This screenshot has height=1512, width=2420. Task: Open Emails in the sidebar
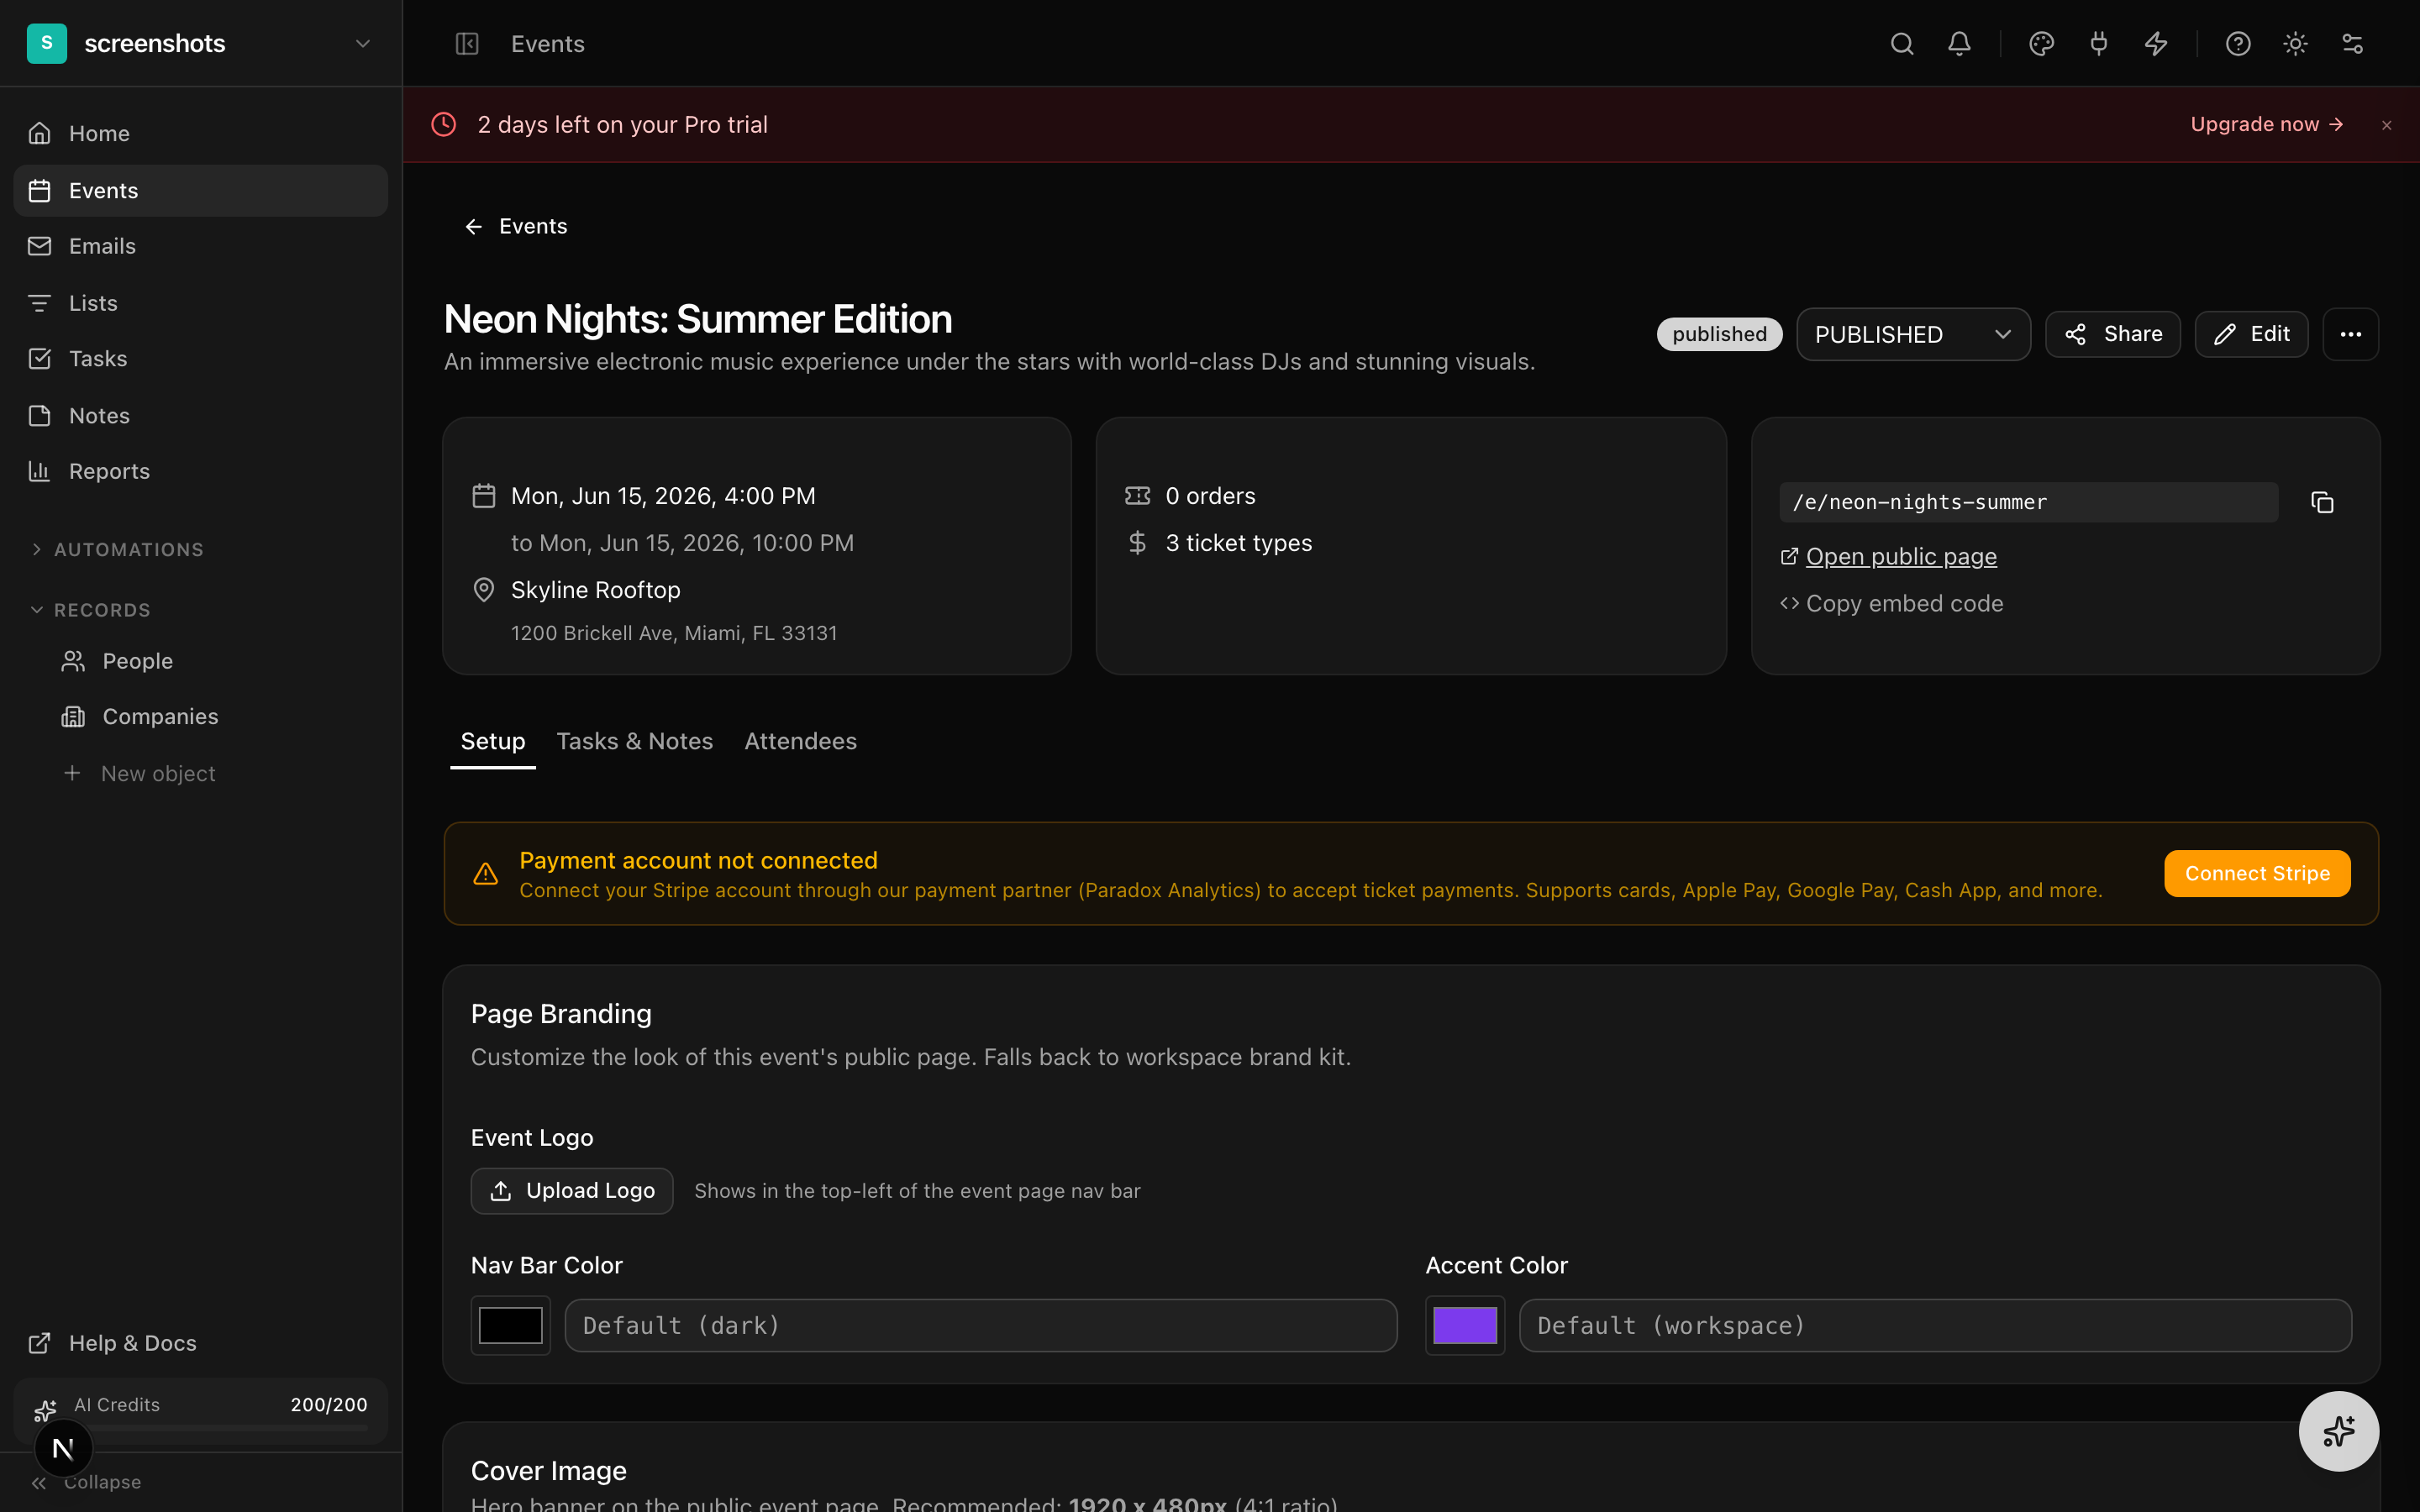point(200,246)
